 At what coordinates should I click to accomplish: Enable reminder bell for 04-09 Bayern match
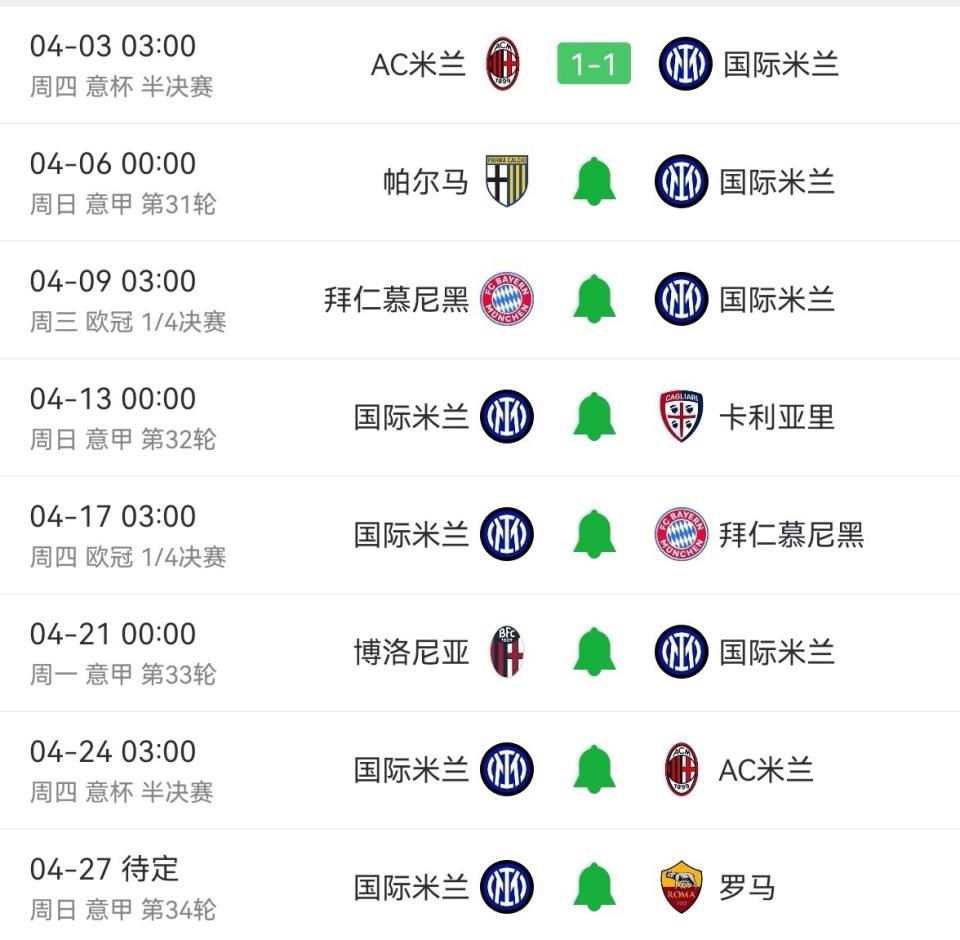tap(594, 299)
